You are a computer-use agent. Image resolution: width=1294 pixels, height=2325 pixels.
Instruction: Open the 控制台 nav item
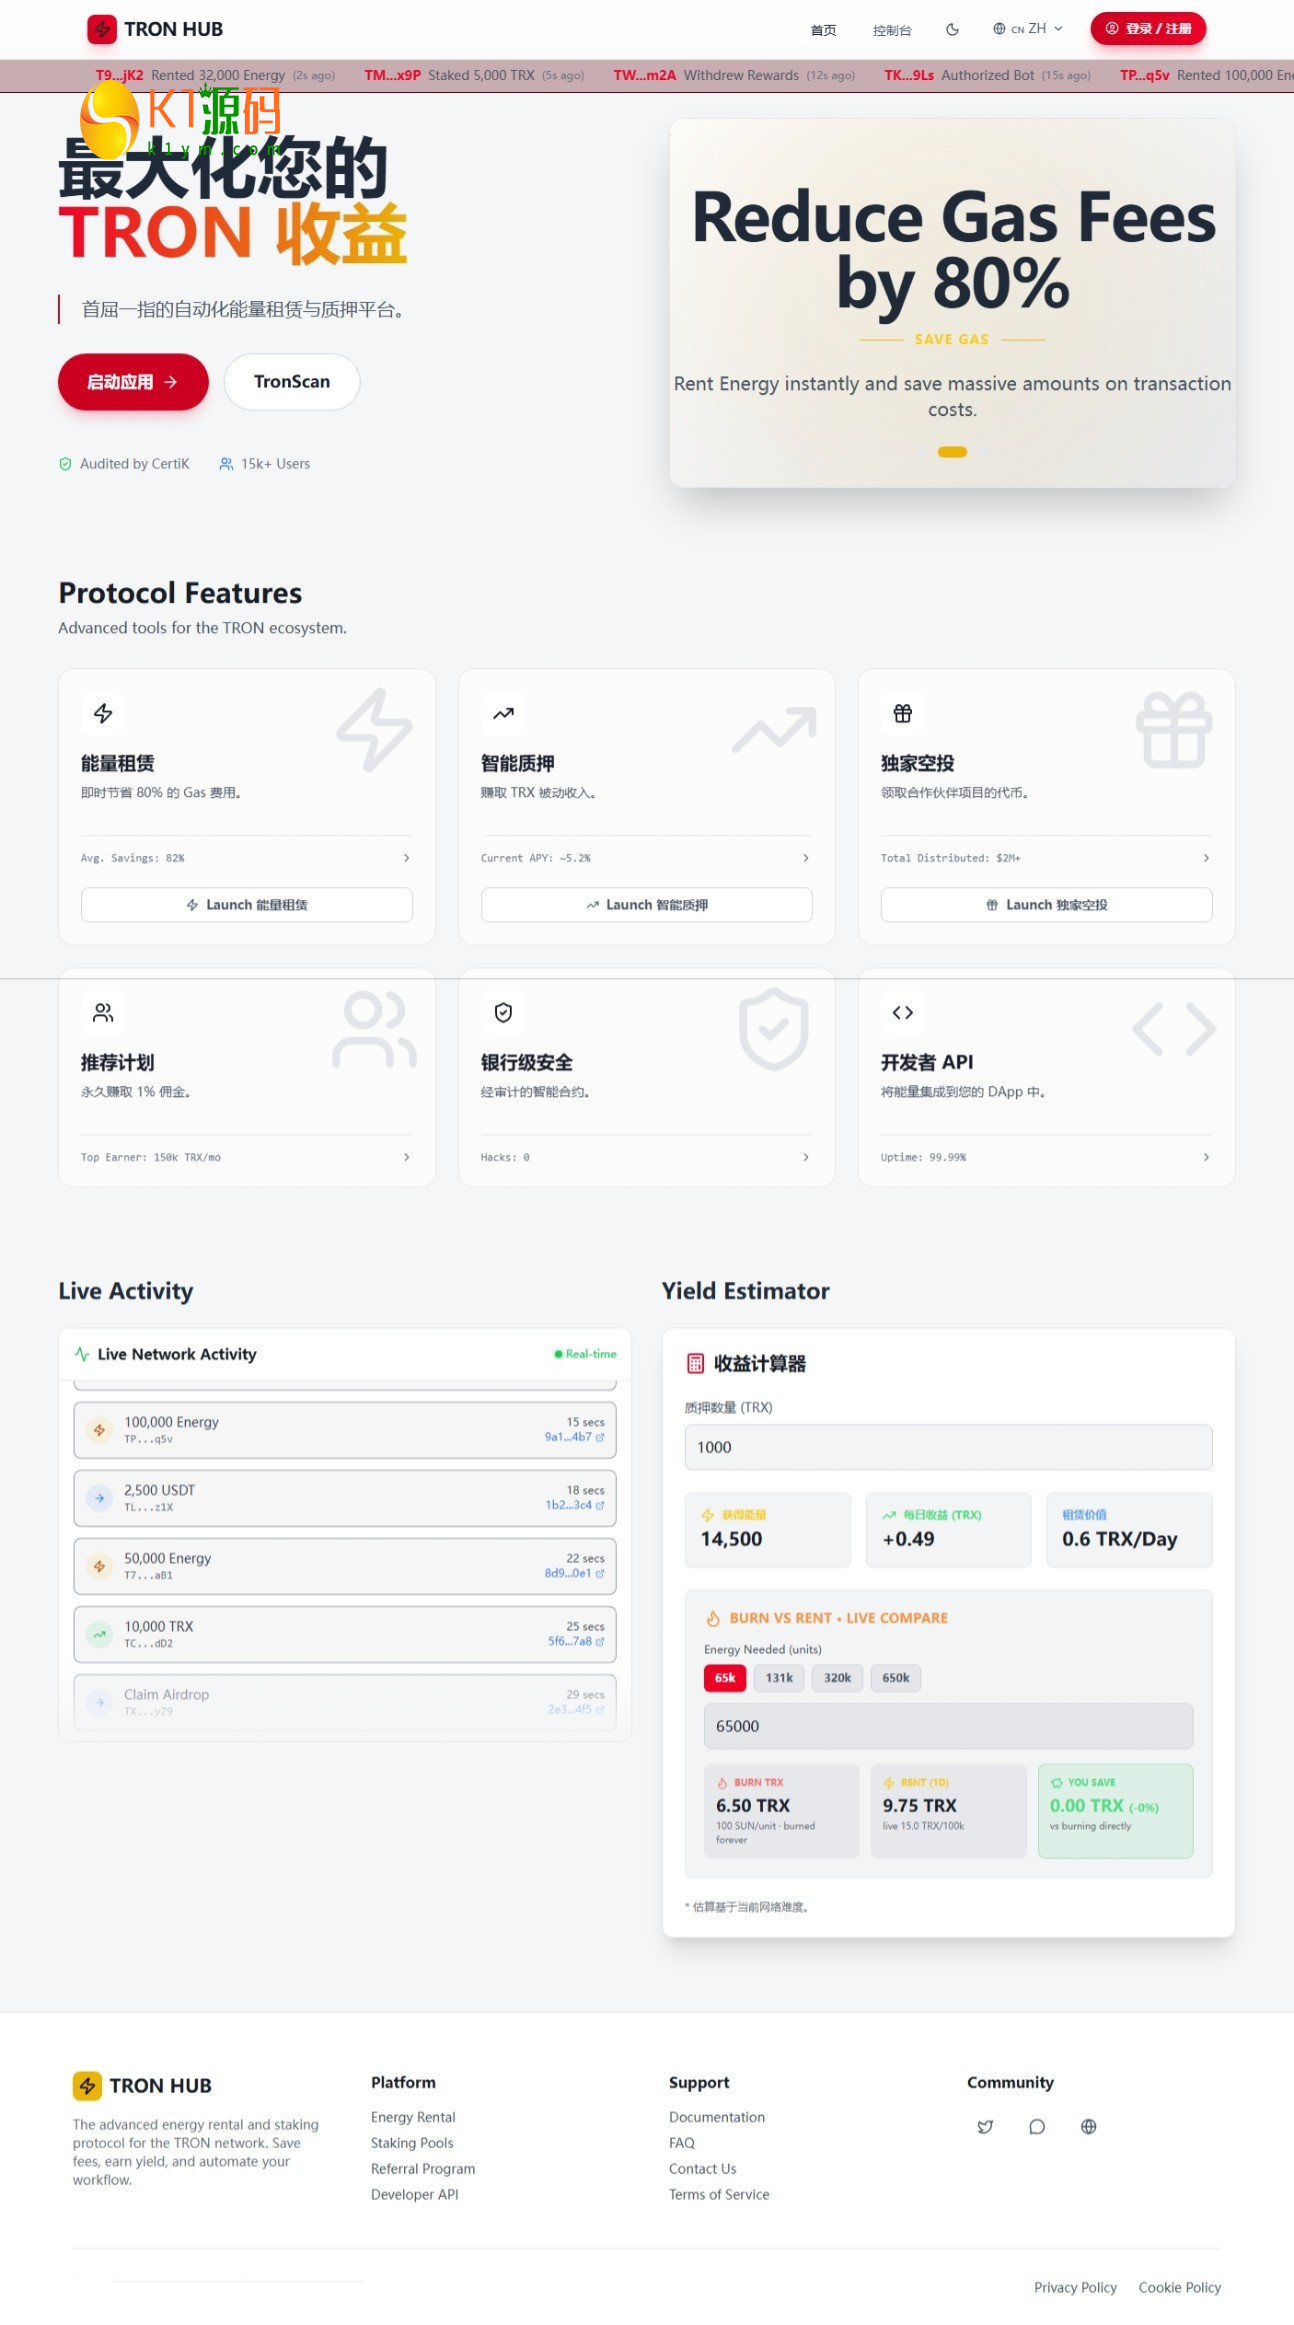(892, 30)
